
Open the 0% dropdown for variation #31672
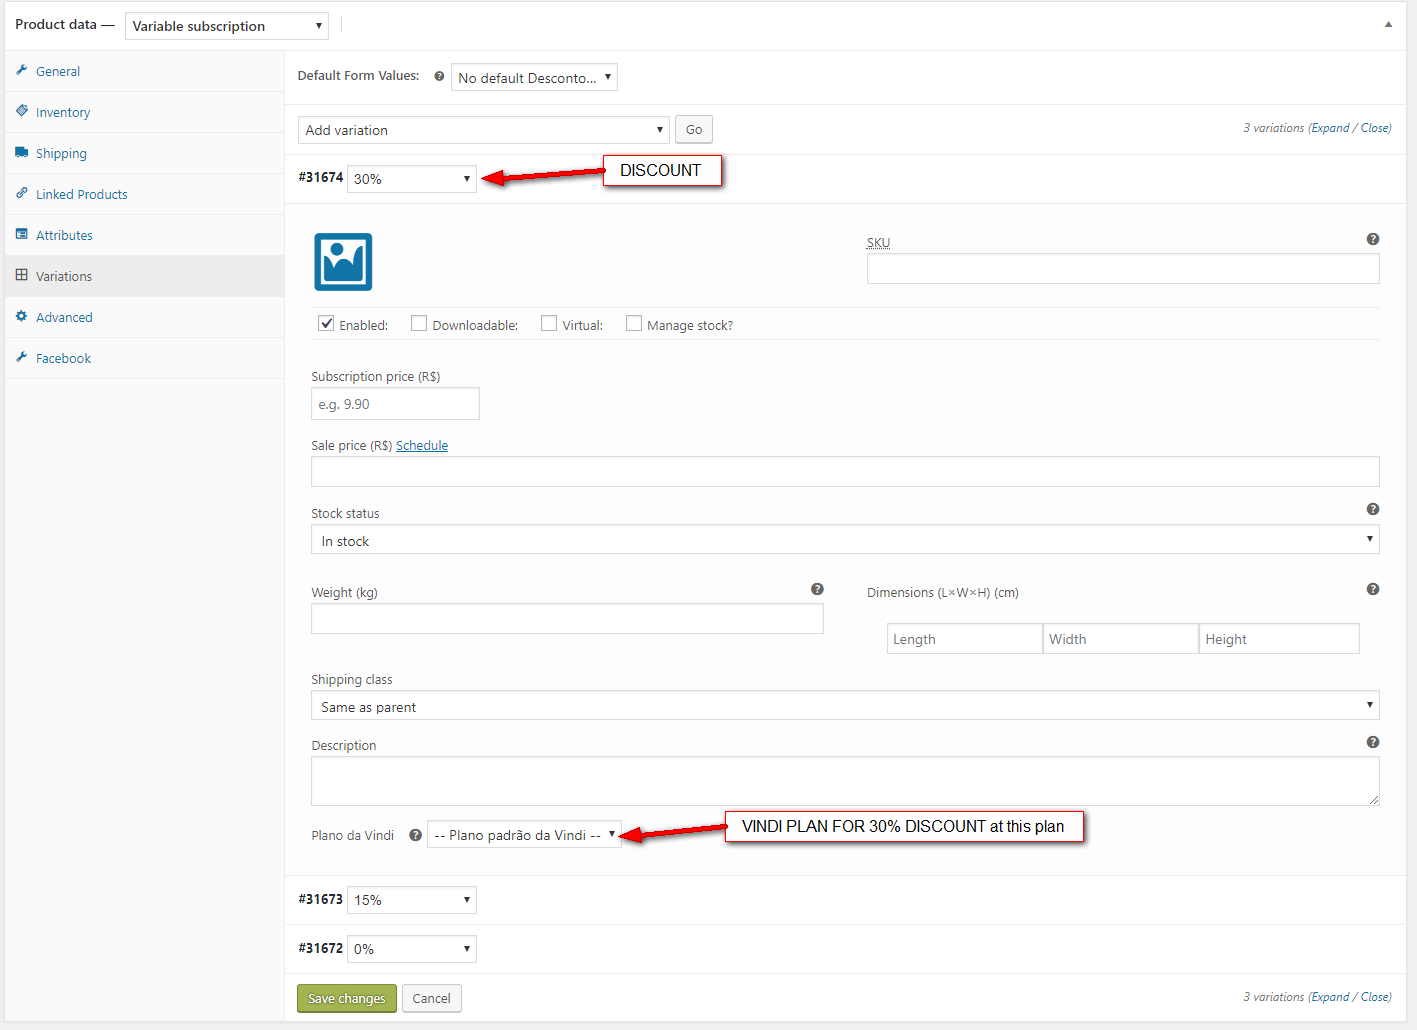click(x=412, y=949)
